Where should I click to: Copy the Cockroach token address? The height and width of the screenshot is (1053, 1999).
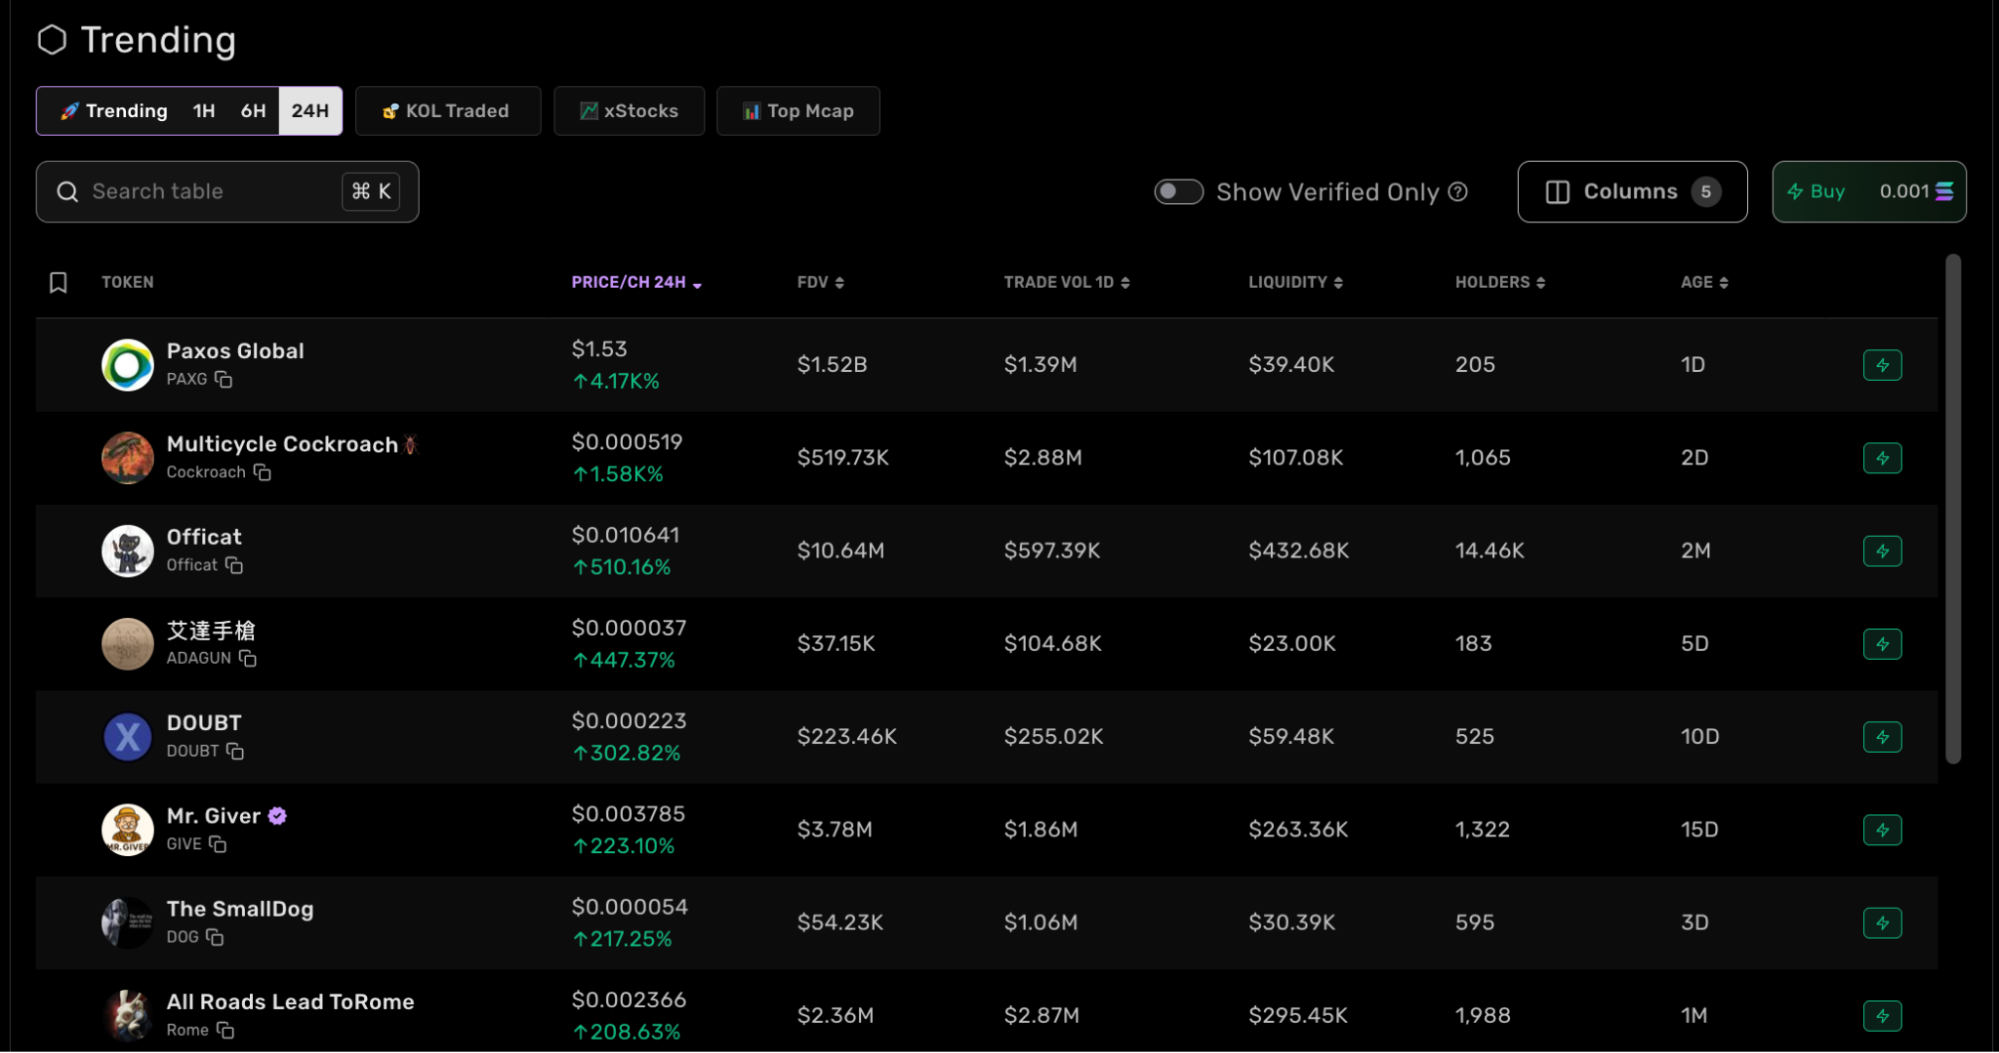point(262,473)
